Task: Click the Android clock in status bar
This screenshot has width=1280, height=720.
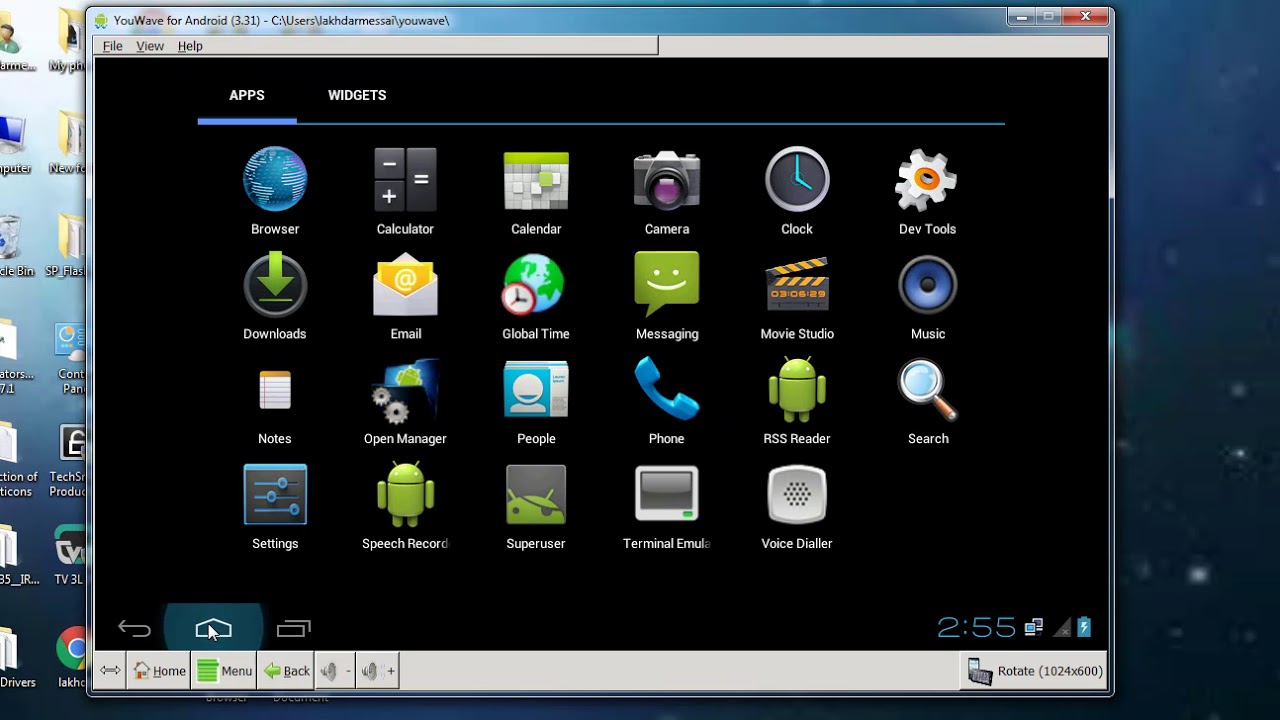Action: click(976, 628)
